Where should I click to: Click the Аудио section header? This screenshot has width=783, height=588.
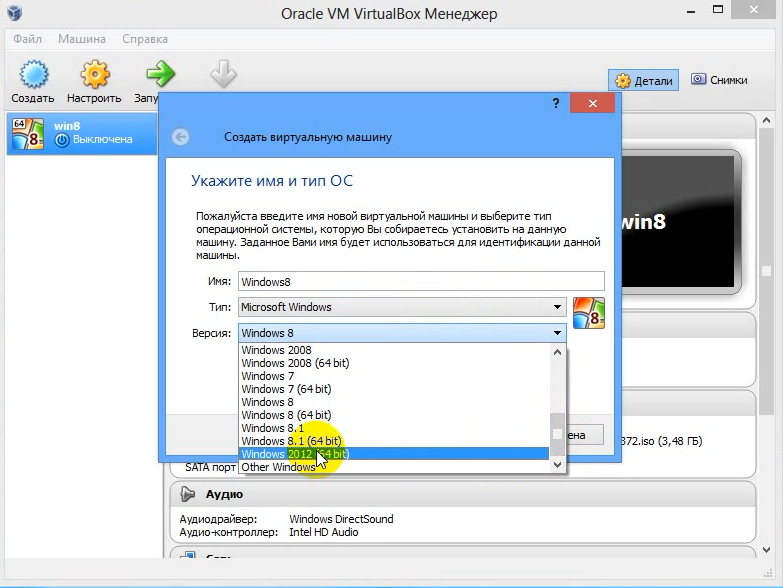pos(462,494)
